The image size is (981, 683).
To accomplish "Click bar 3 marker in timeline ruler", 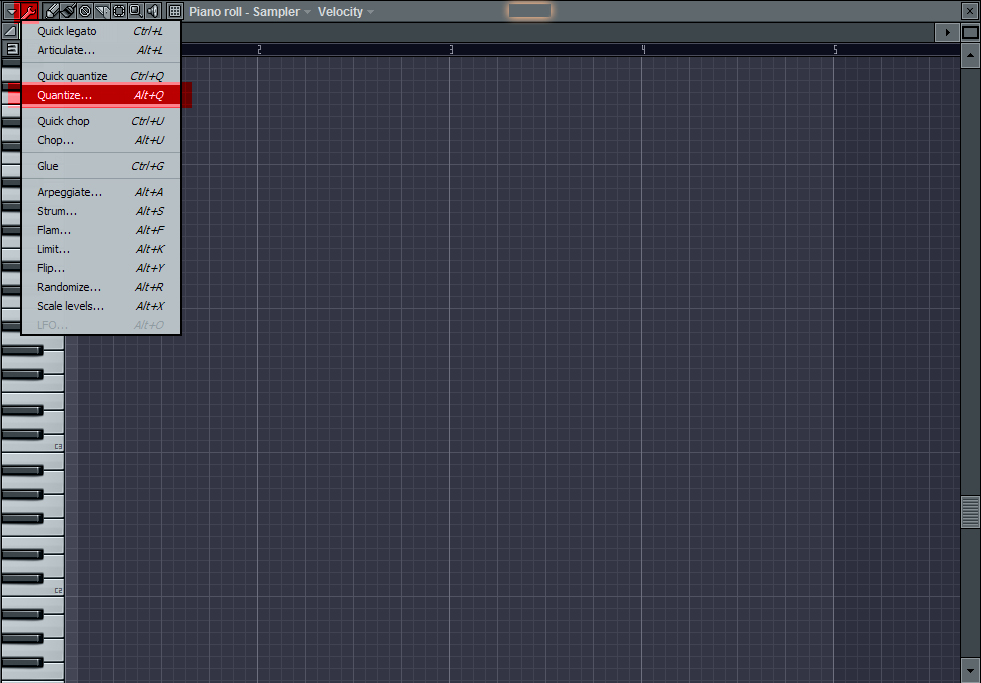I will coord(451,49).
